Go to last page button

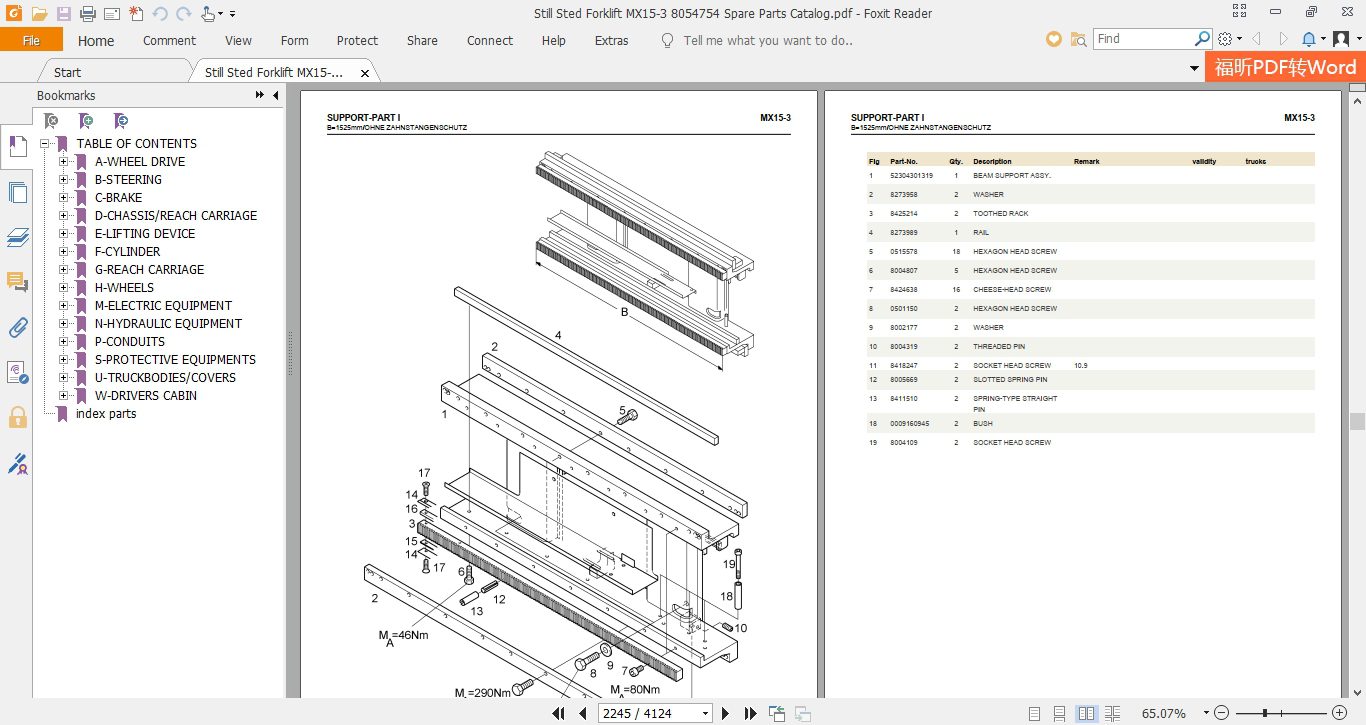(750, 713)
